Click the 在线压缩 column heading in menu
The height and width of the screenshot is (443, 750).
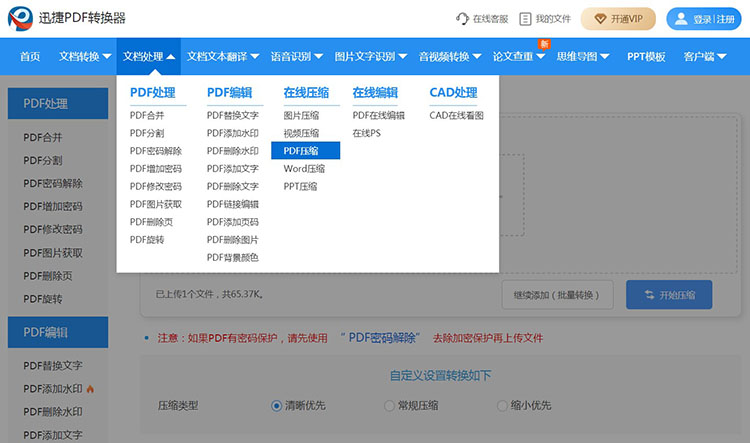pos(306,92)
